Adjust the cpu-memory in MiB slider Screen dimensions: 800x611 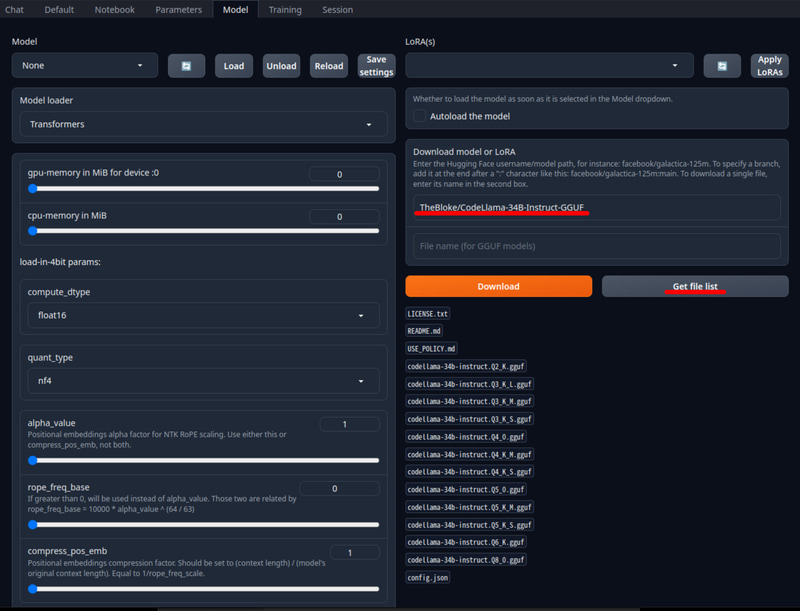tap(204, 231)
